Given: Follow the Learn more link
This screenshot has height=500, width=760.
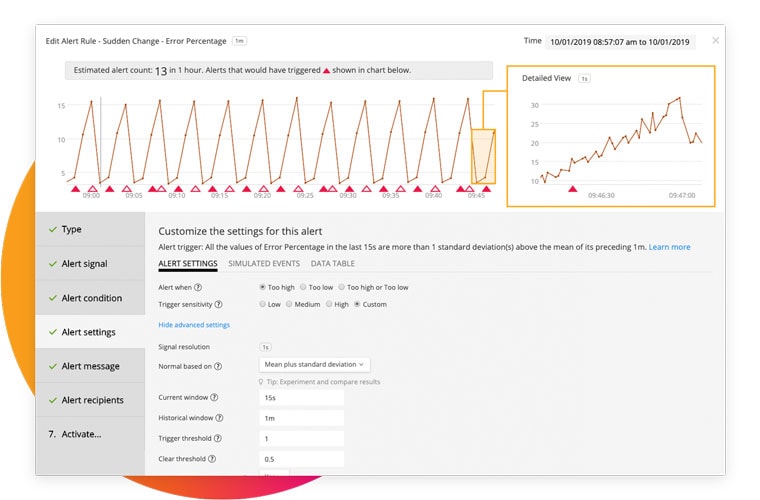Looking at the screenshot, I should [669, 247].
